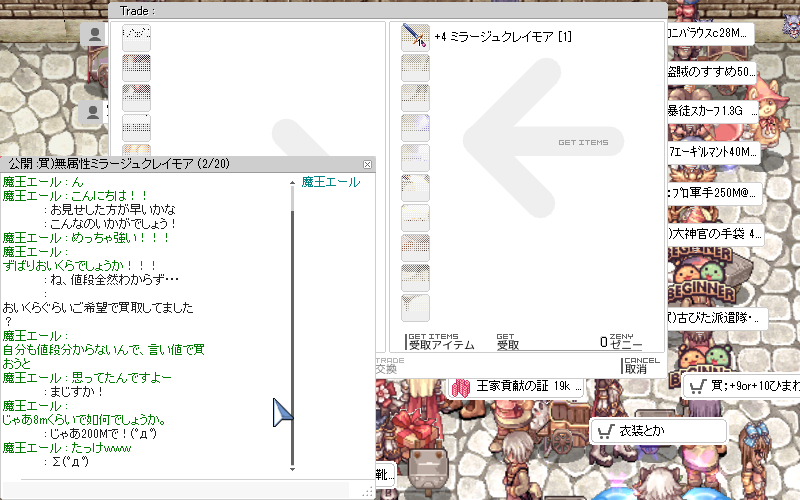Click the cart icon on 衣装とか sign

605,432
